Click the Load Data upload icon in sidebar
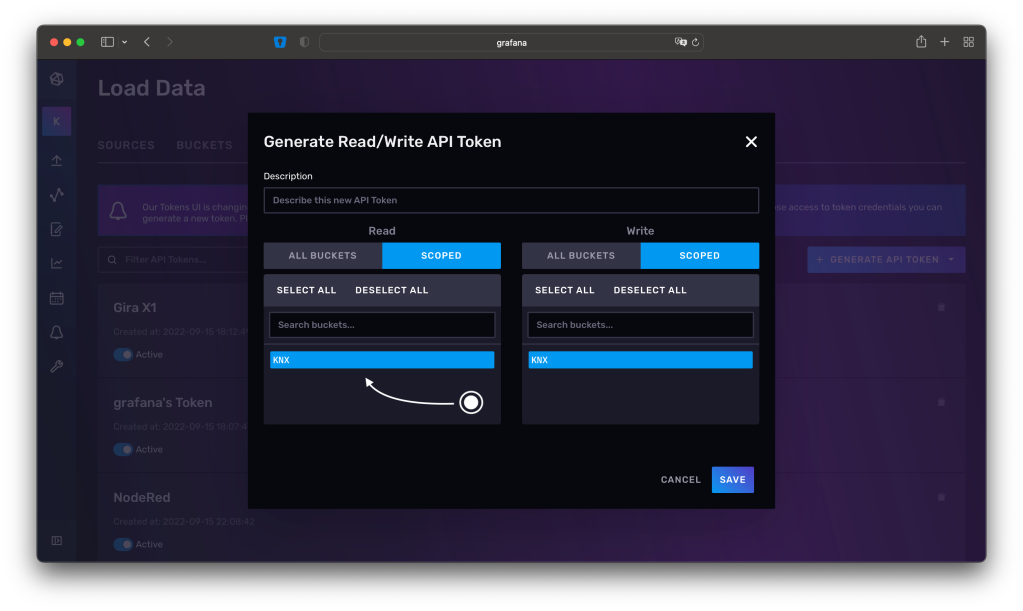The image size is (1023, 611). 57,161
